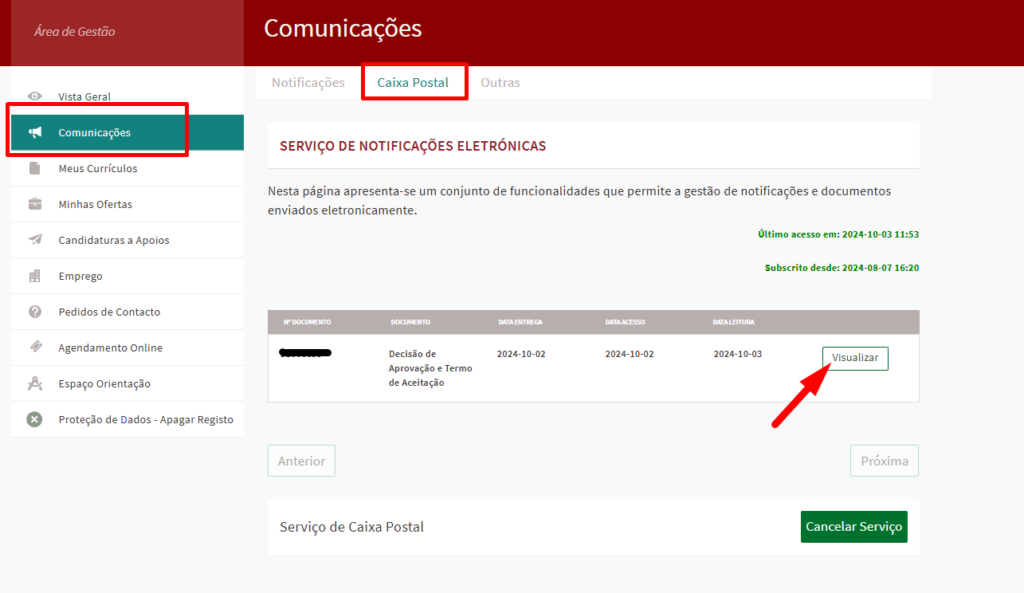The width and height of the screenshot is (1024, 593).
Task: Go to next page with Próxima
Action: [884, 461]
